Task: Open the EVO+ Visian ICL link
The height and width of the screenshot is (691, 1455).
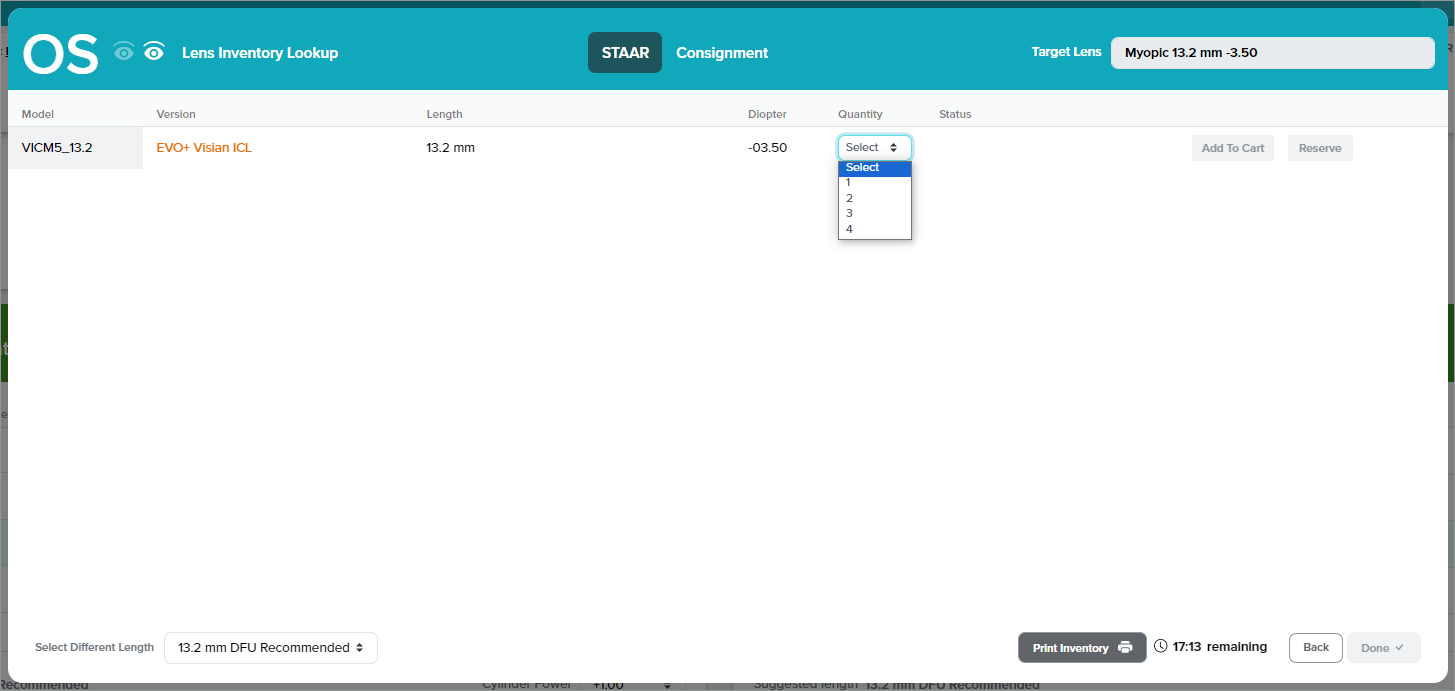Action: (x=204, y=147)
